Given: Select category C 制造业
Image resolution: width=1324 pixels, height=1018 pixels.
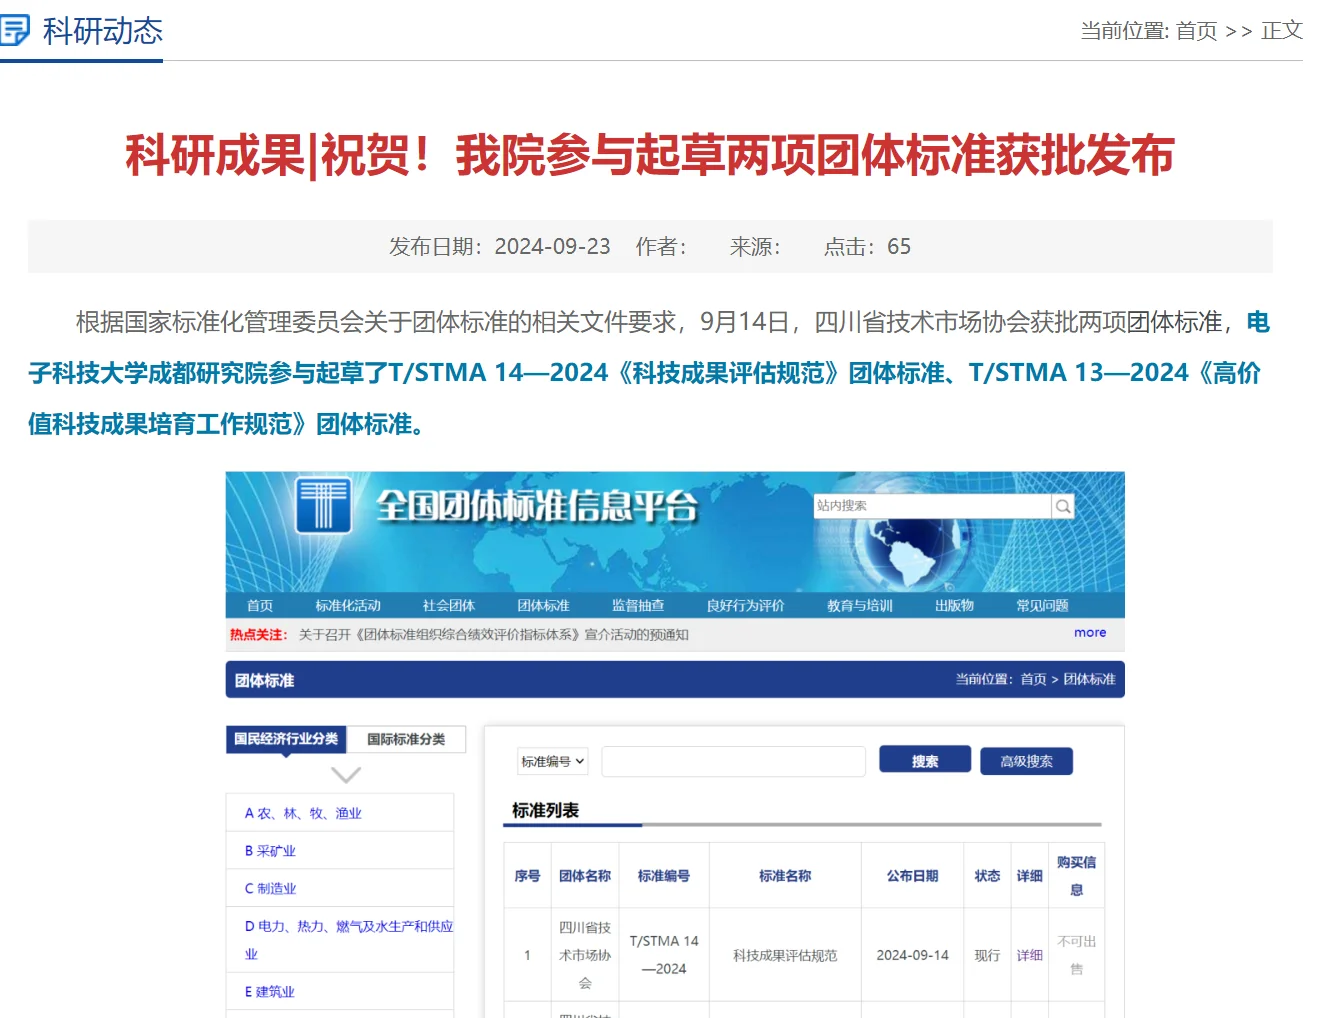Looking at the screenshot, I should tap(270, 888).
